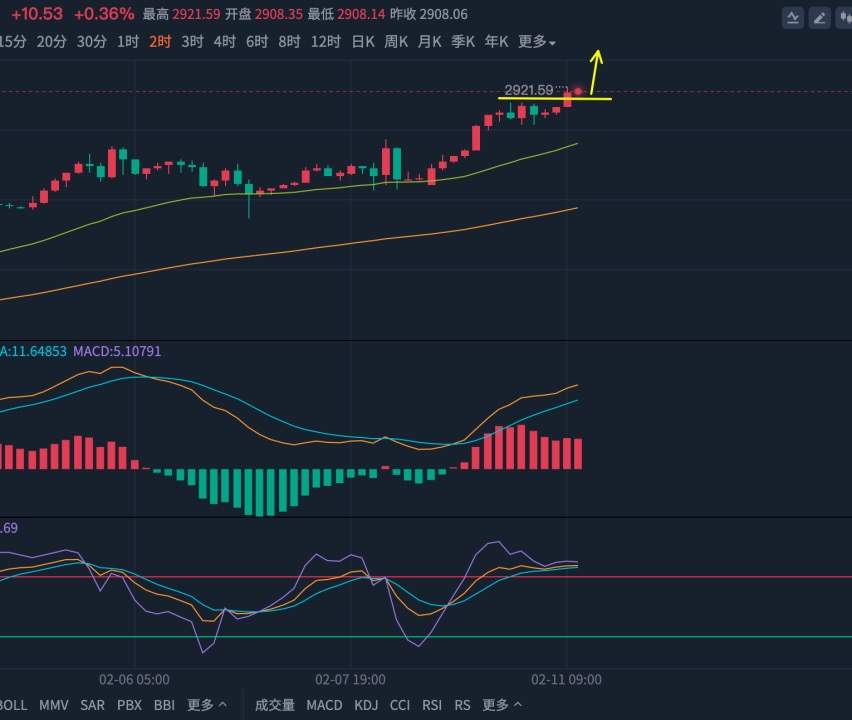The width and height of the screenshot is (852, 720).
Task: Click the latest price red dot marker
Action: coord(578,91)
